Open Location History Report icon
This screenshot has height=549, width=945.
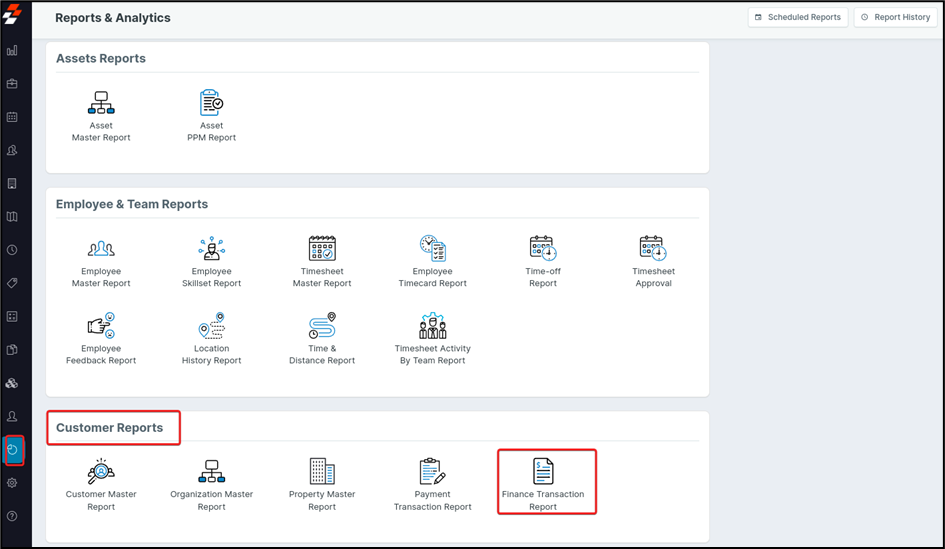(x=212, y=325)
